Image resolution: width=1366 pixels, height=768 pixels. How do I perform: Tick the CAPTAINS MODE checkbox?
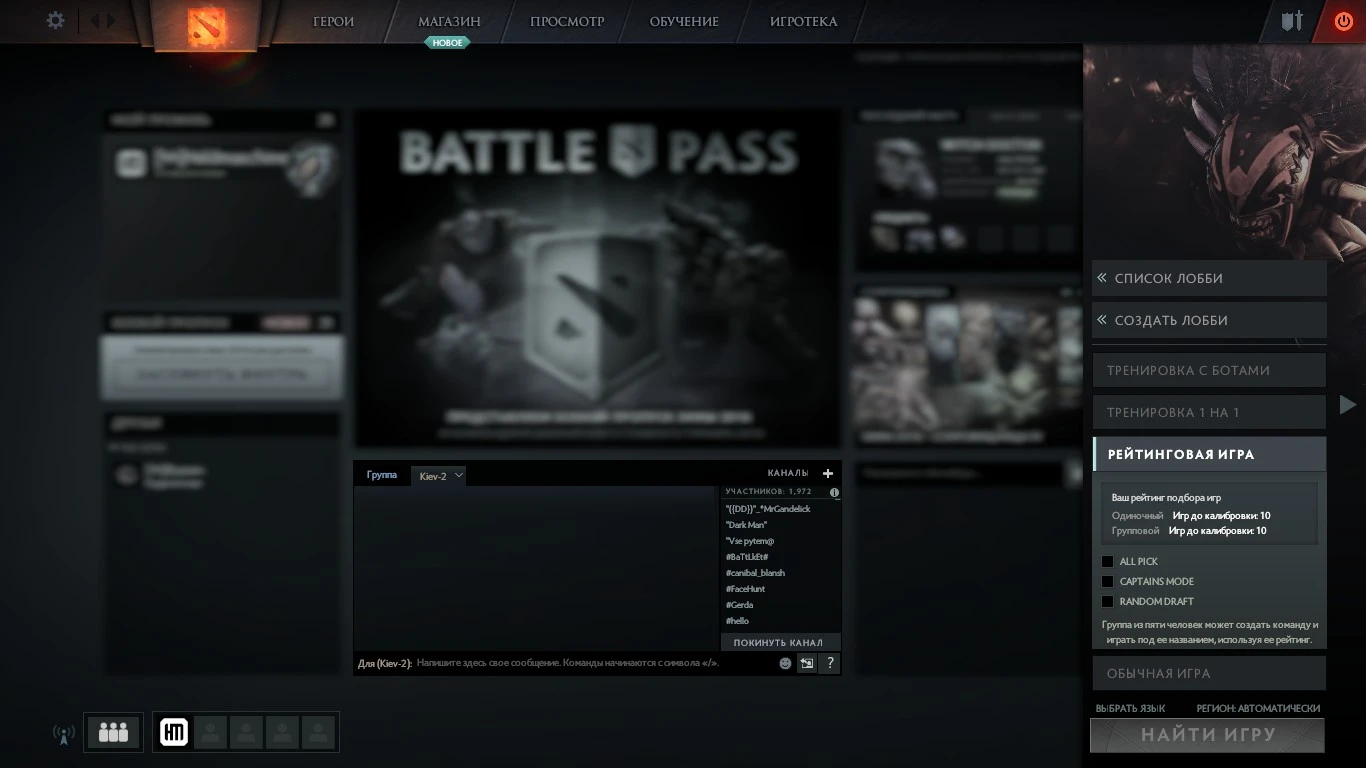point(1107,582)
